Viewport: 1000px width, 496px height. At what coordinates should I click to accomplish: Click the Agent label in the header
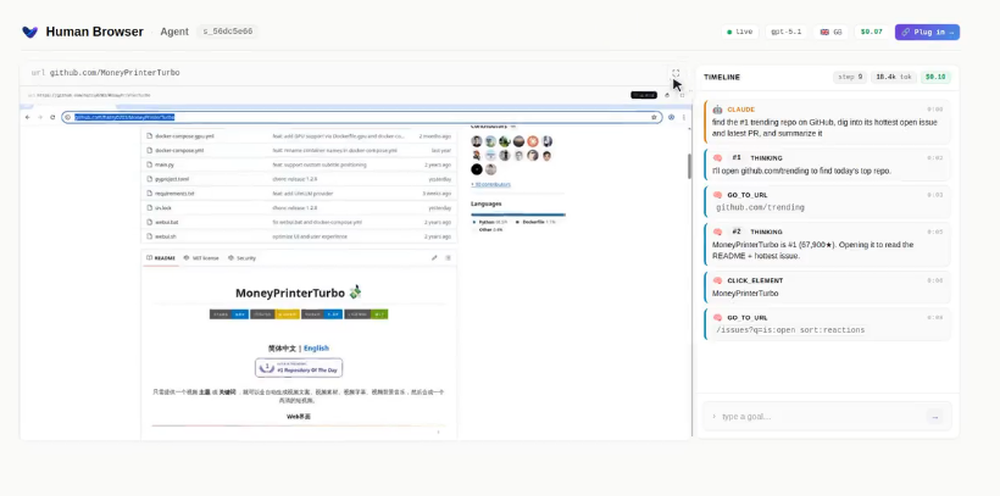174,32
